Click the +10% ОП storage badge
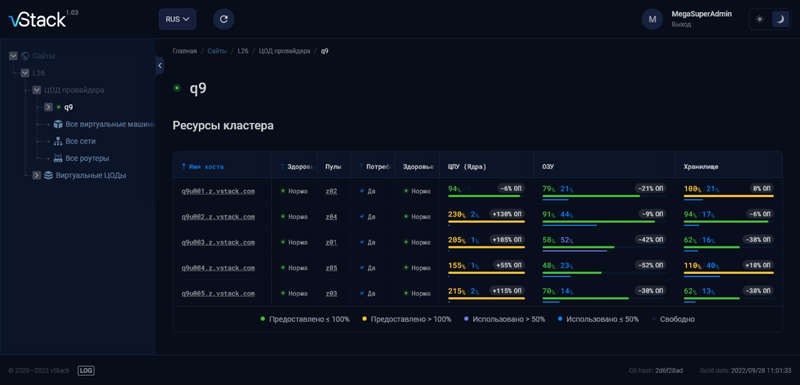Image resolution: width=800 pixels, height=385 pixels. click(x=759, y=265)
